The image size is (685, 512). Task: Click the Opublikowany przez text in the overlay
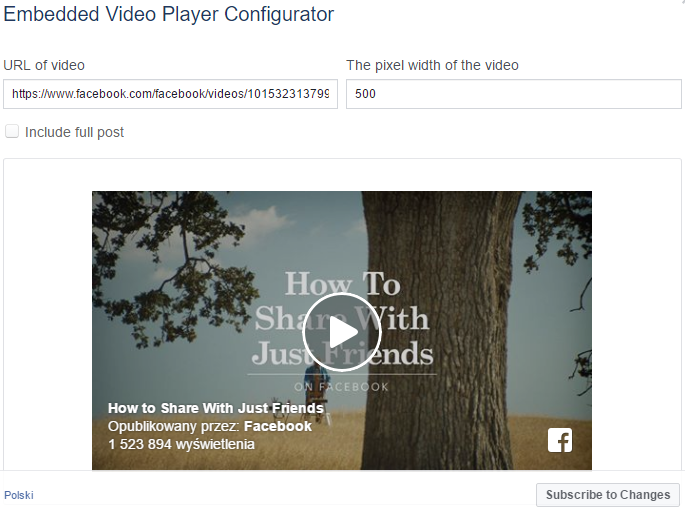click(x=173, y=426)
